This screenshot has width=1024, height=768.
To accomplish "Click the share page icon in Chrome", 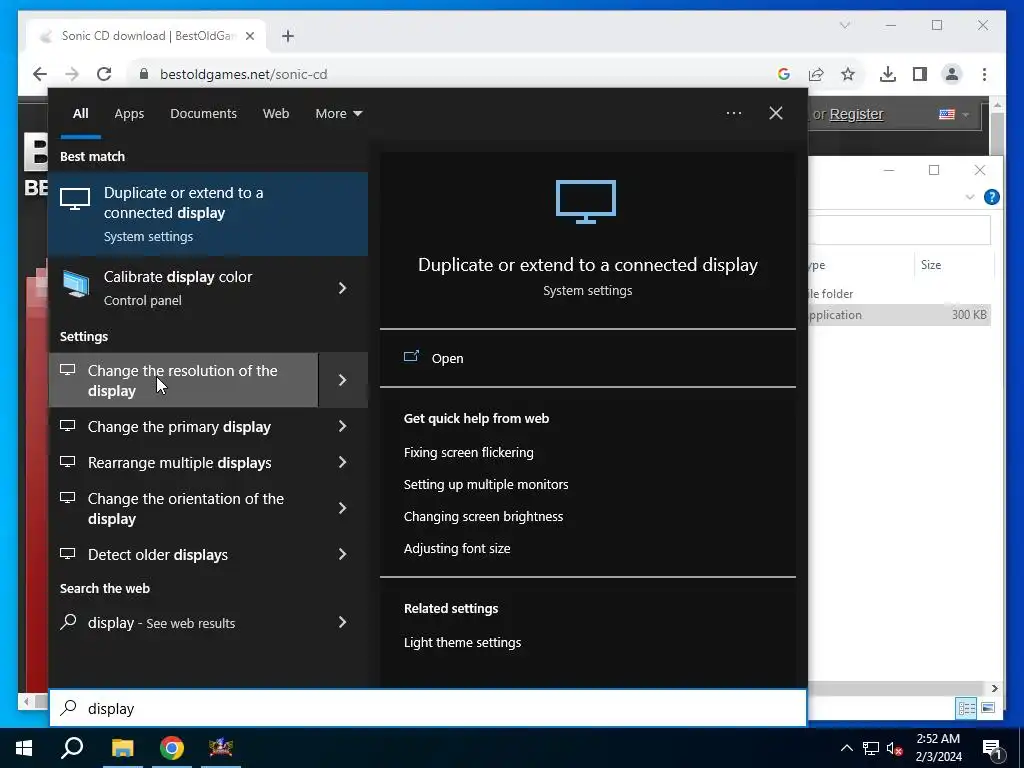I will [x=816, y=74].
